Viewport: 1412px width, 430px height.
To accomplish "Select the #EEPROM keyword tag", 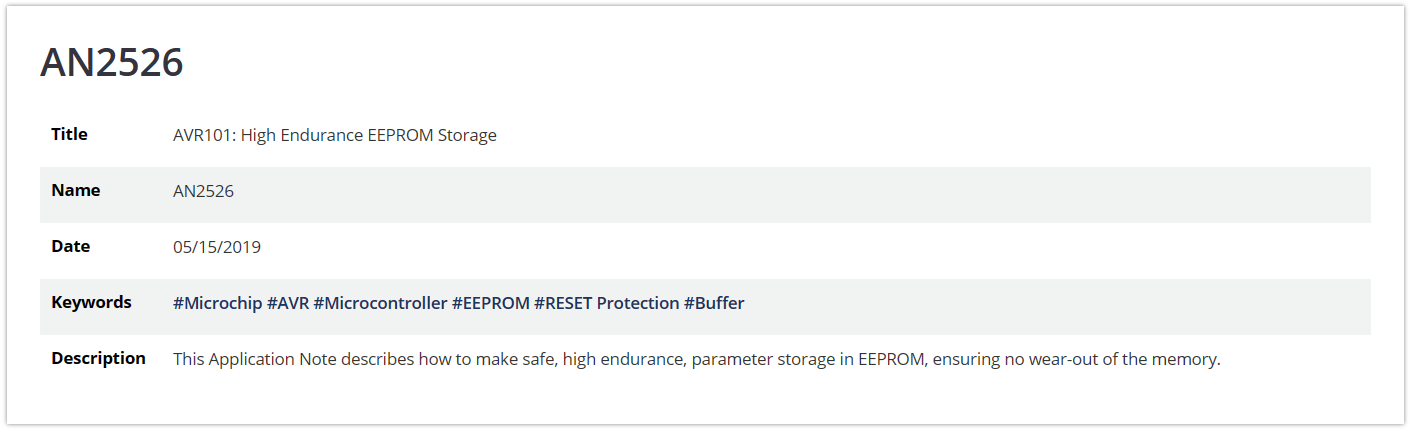I will 491,303.
